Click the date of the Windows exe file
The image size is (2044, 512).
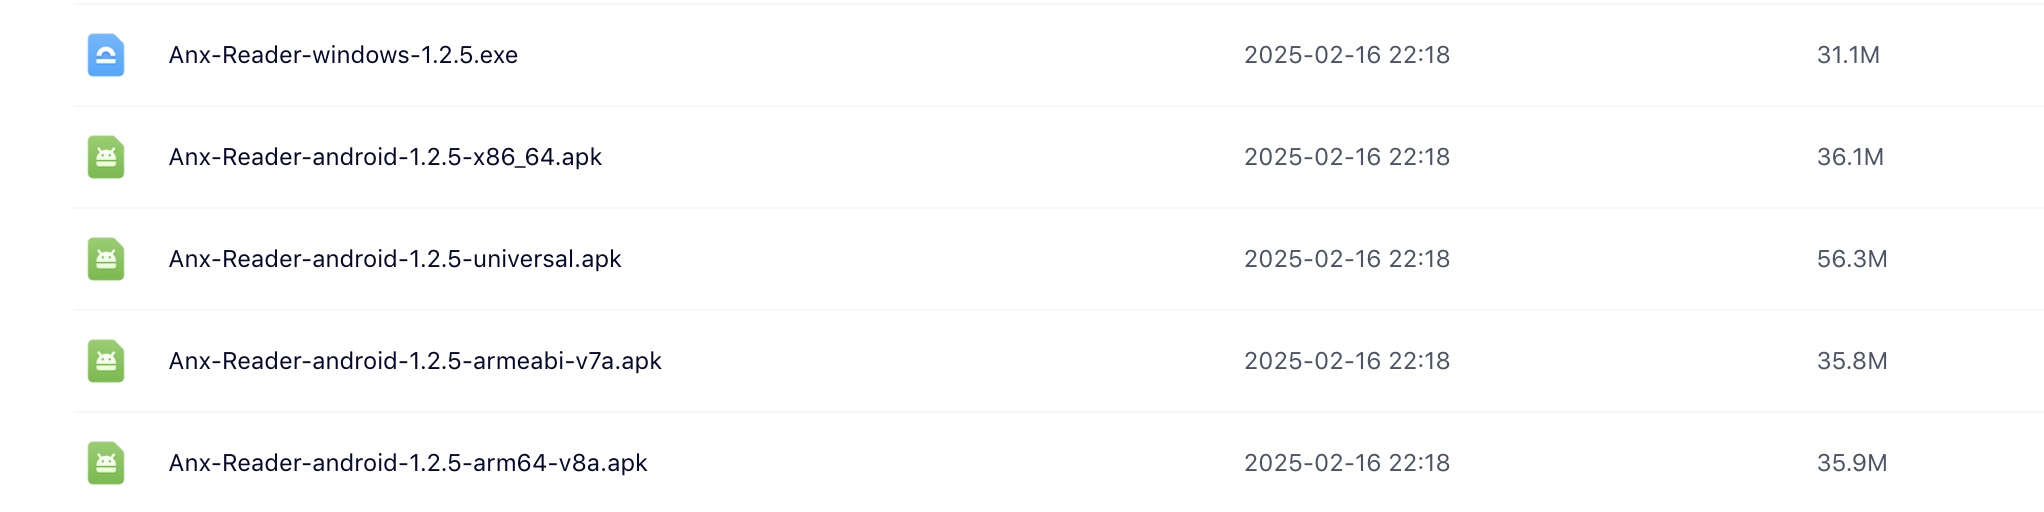tap(1346, 55)
